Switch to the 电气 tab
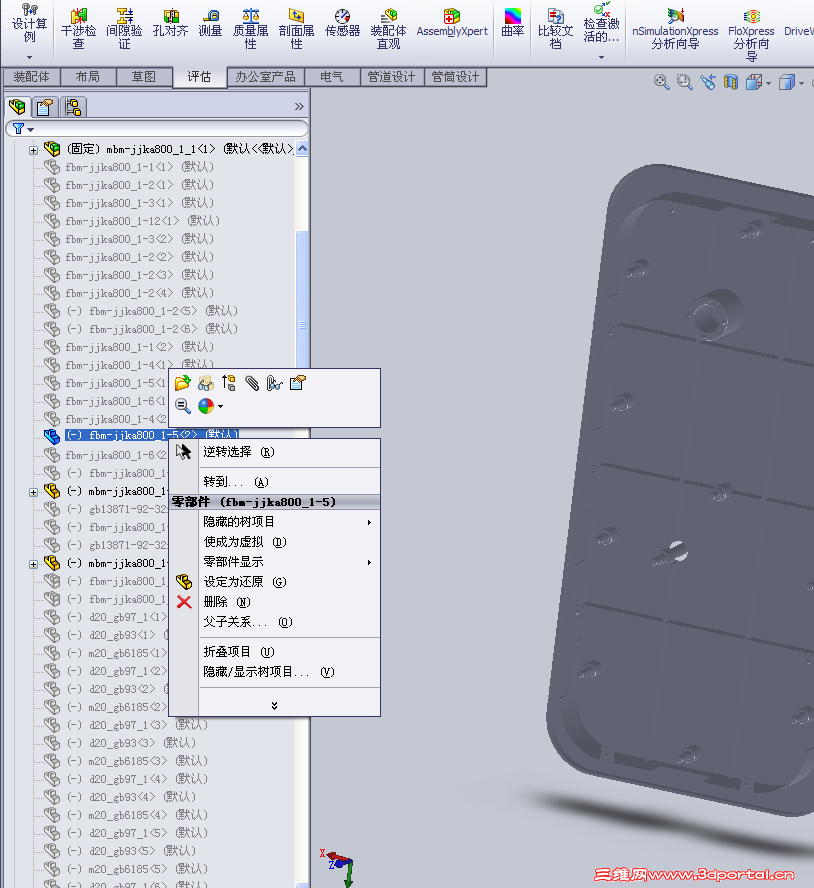The image size is (814, 888). pos(332,76)
